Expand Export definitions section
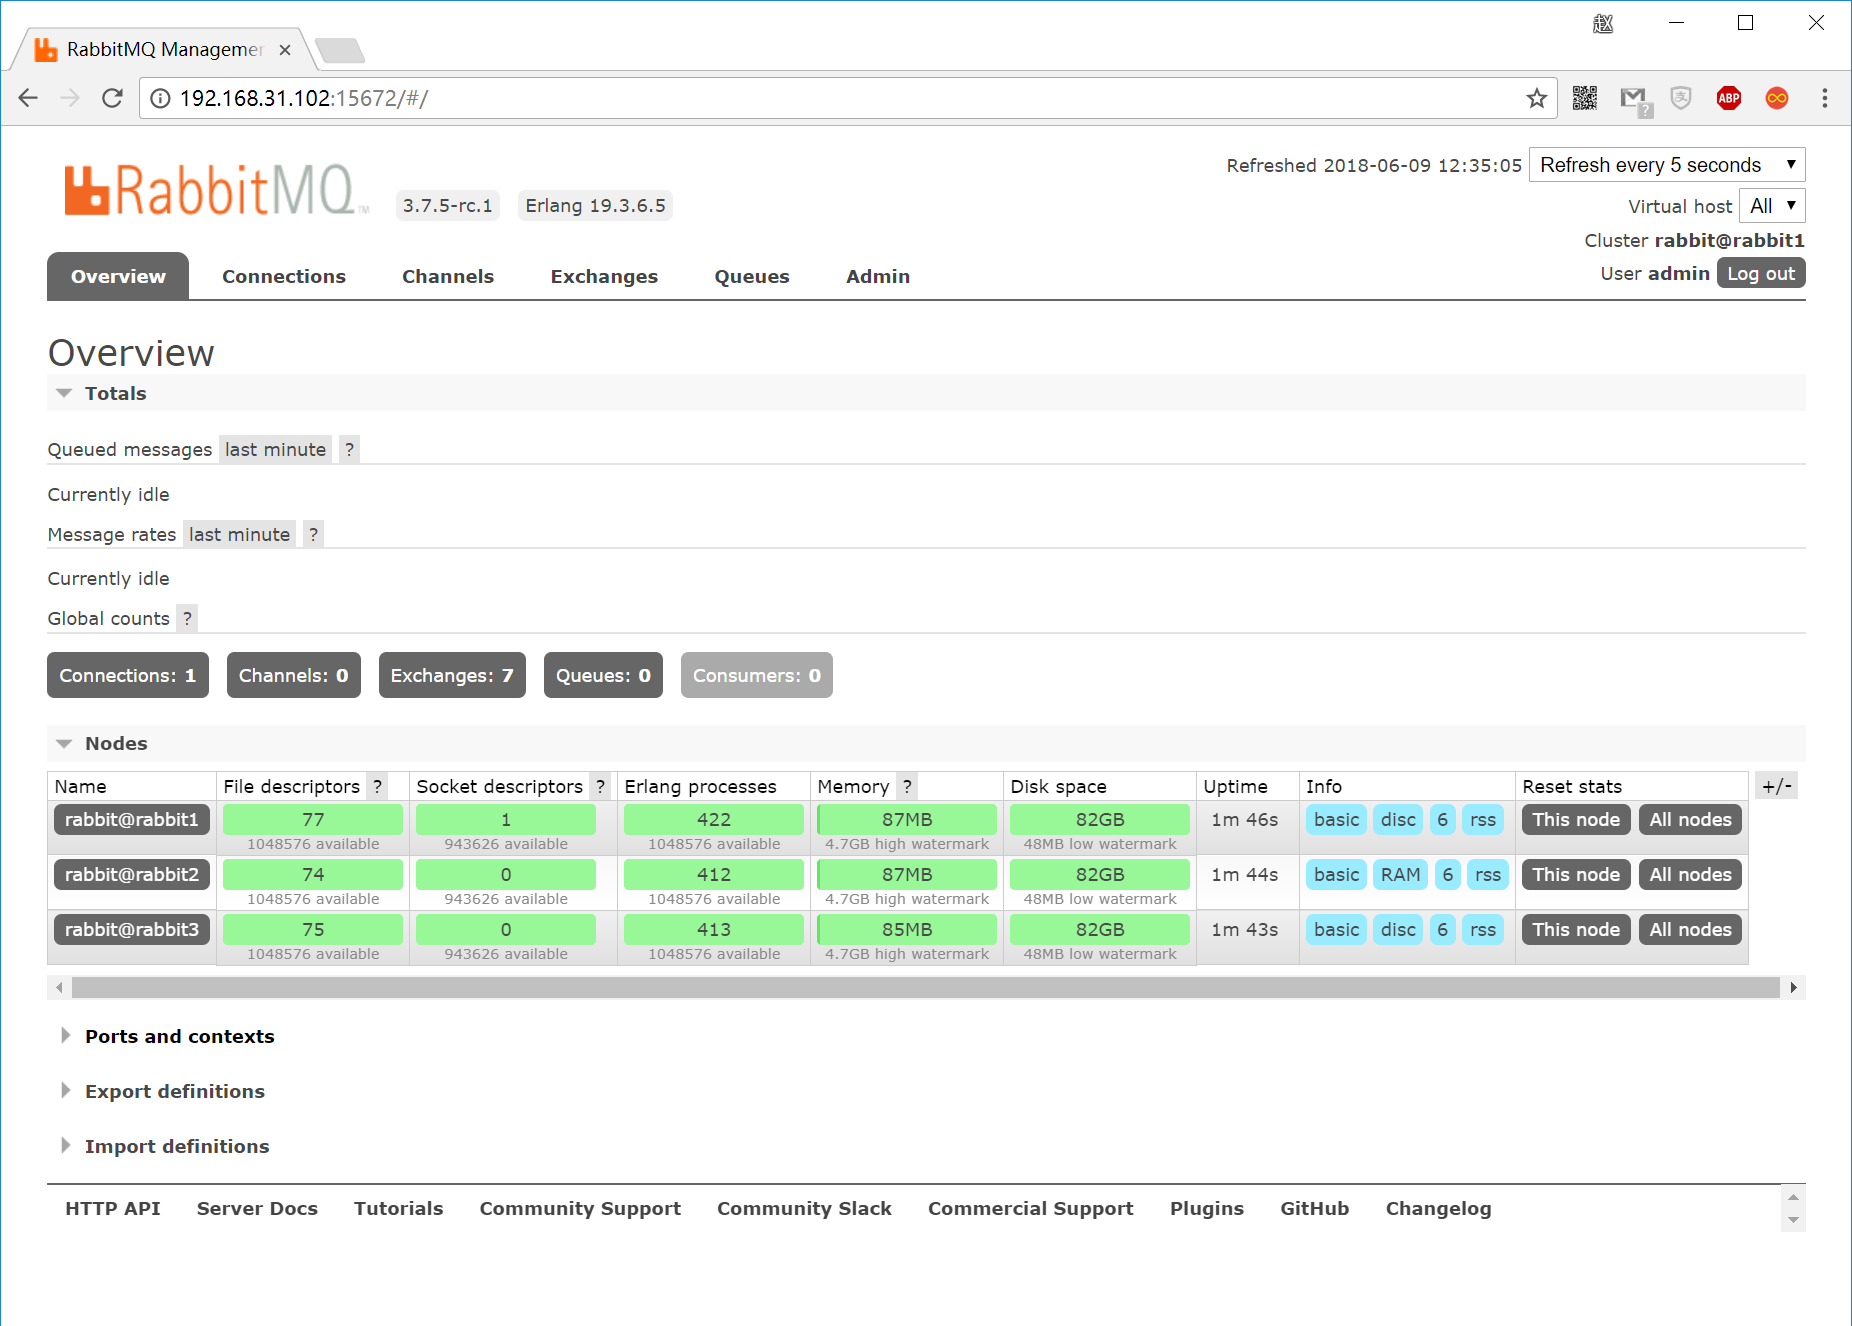Screen dimensions: 1852x1326 point(174,1091)
